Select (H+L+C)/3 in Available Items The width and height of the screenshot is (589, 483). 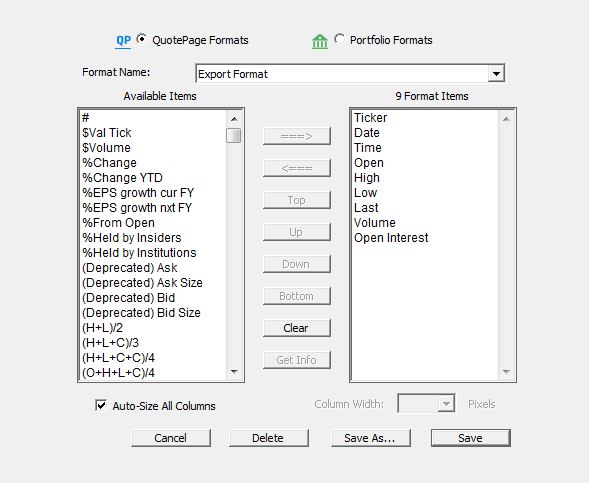(x=110, y=343)
